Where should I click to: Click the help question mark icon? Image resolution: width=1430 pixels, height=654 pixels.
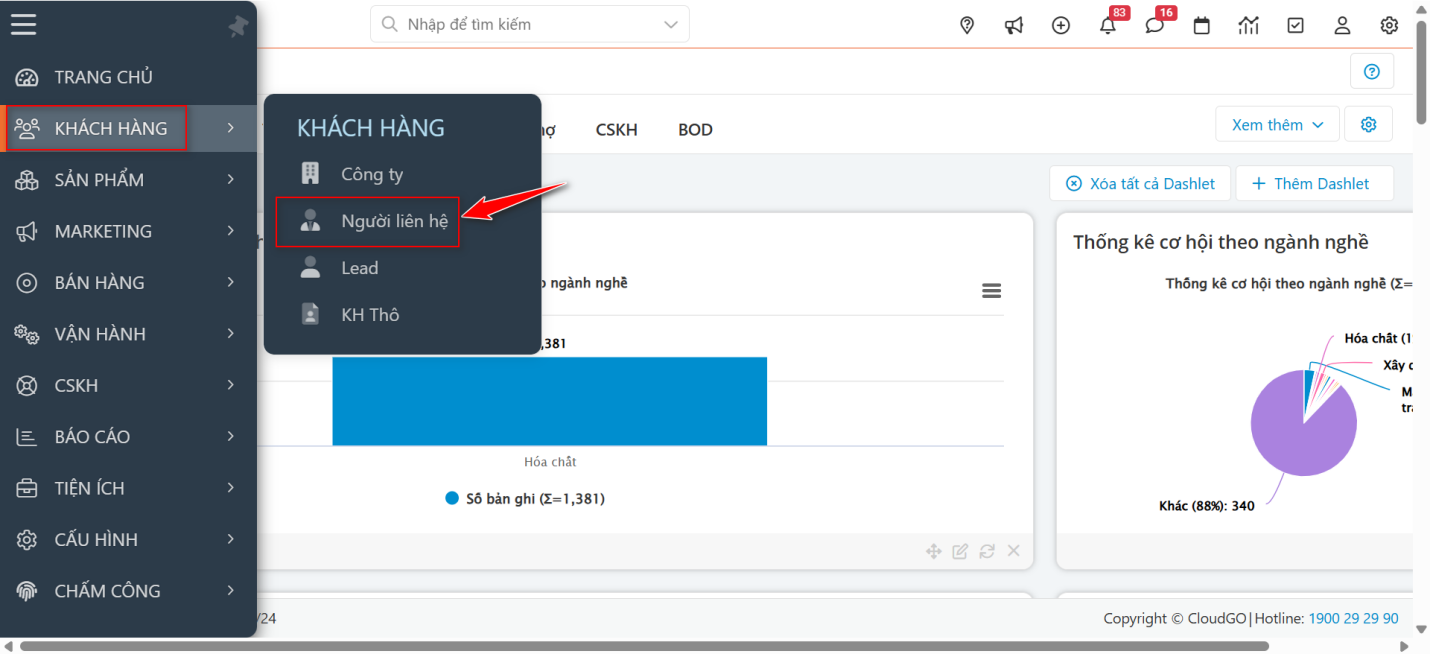click(x=1371, y=71)
